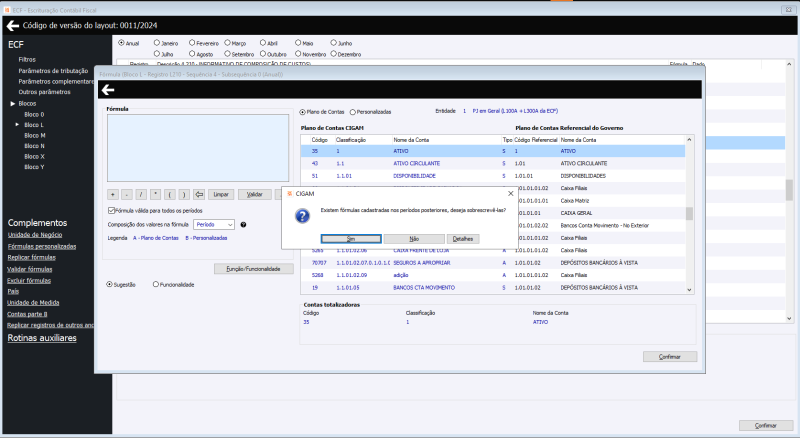Select the Janeiro period radio button

tap(157, 44)
